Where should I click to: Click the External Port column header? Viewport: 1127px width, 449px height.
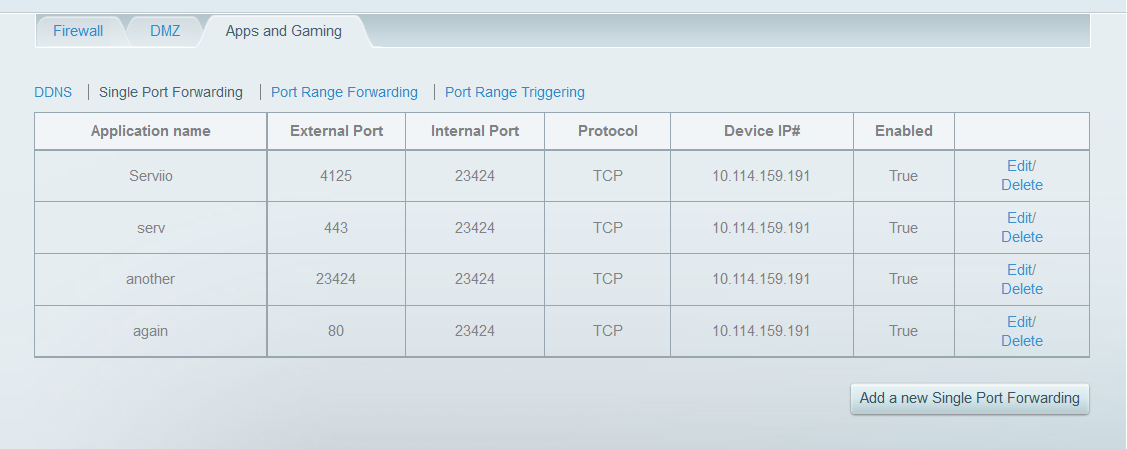pyautogui.click(x=336, y=131)
